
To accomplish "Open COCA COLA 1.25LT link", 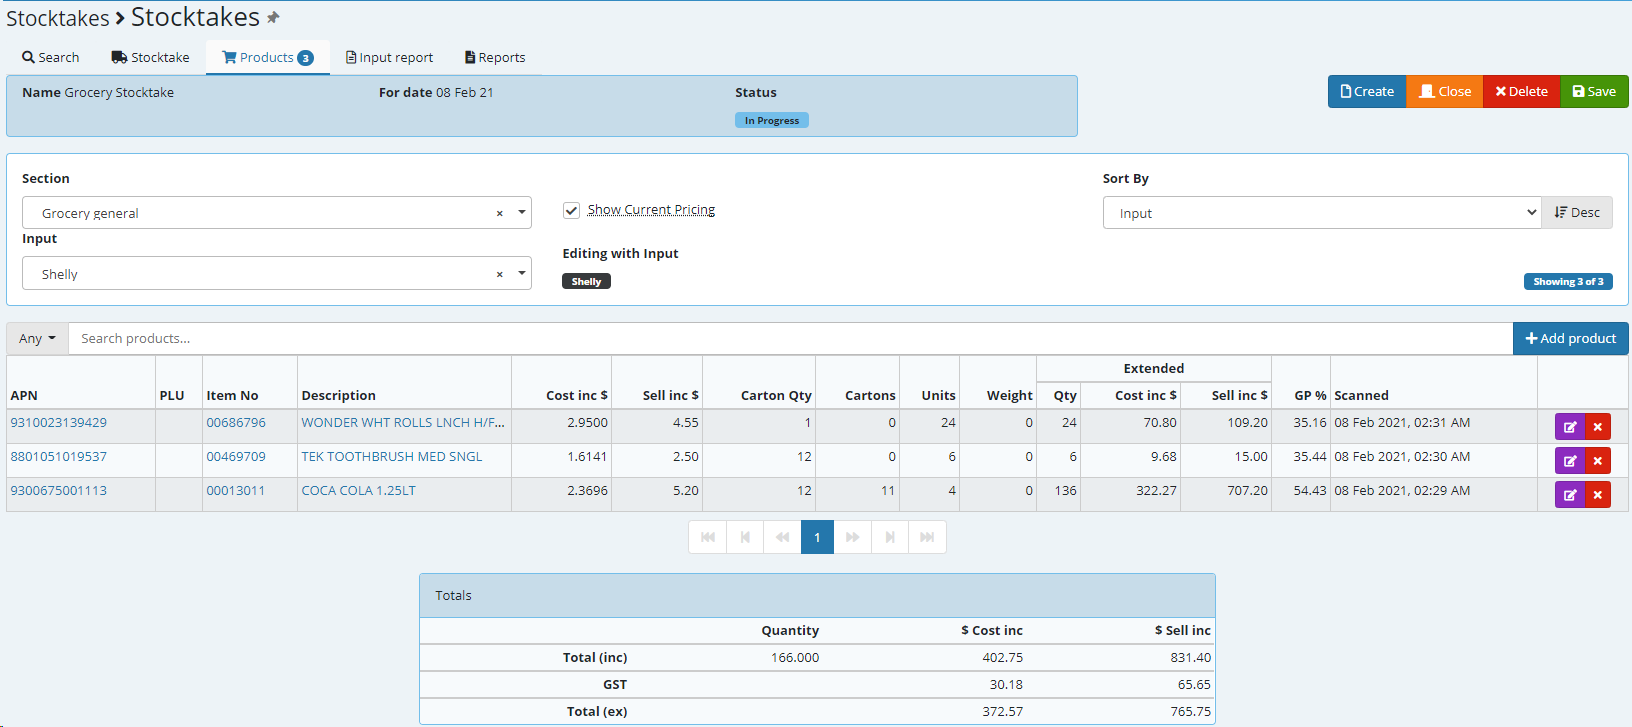I will tap(359, 490).
